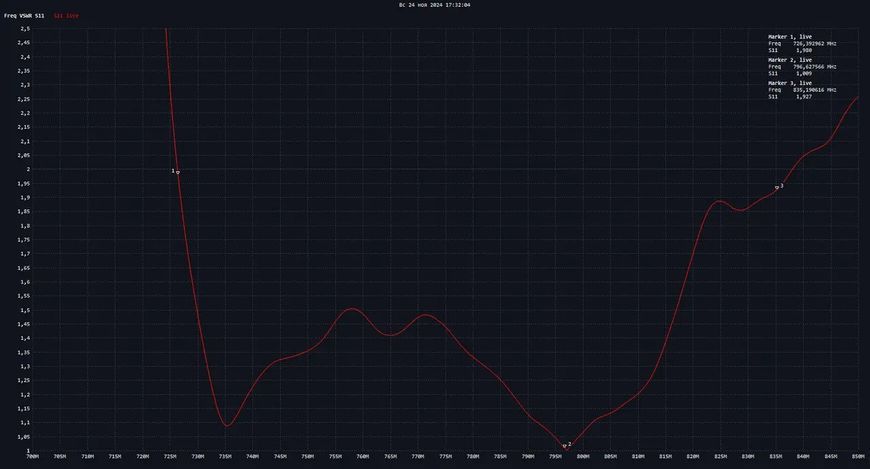
Task: Select marker 2 triangle at the curve minimum
Action: coord(564,446)
